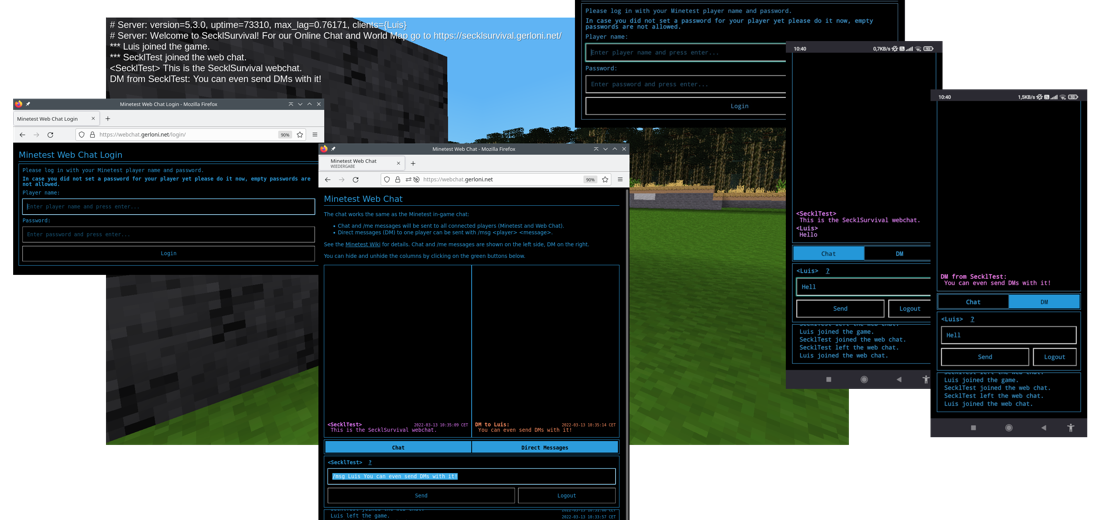Viewport: 1100px width, 520px height.
Task: Click Player name field in top cropped login panel
Action: pyautogui.click(x=686, y=52)
